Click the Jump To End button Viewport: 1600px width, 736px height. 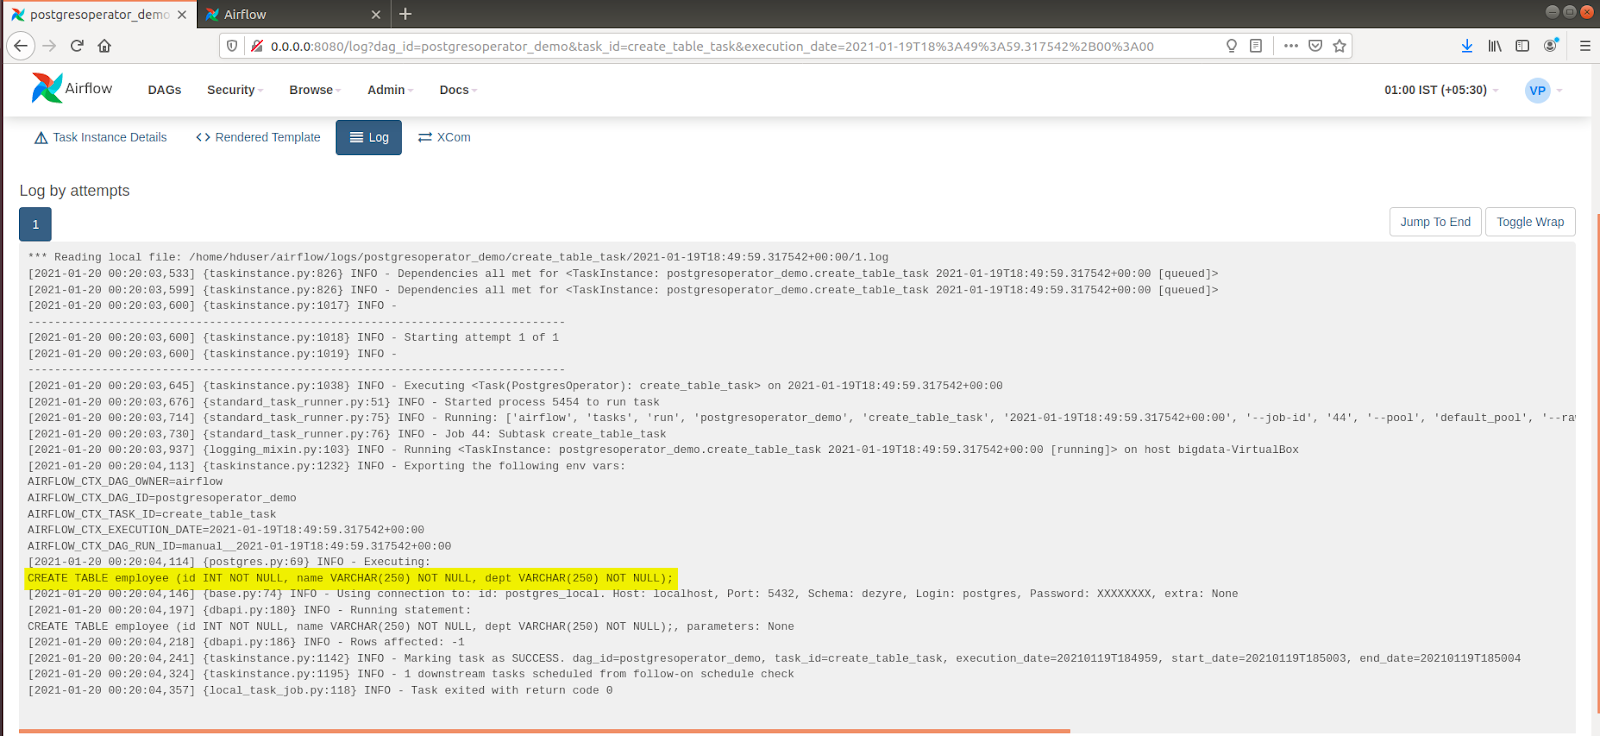coord(1435,222)
